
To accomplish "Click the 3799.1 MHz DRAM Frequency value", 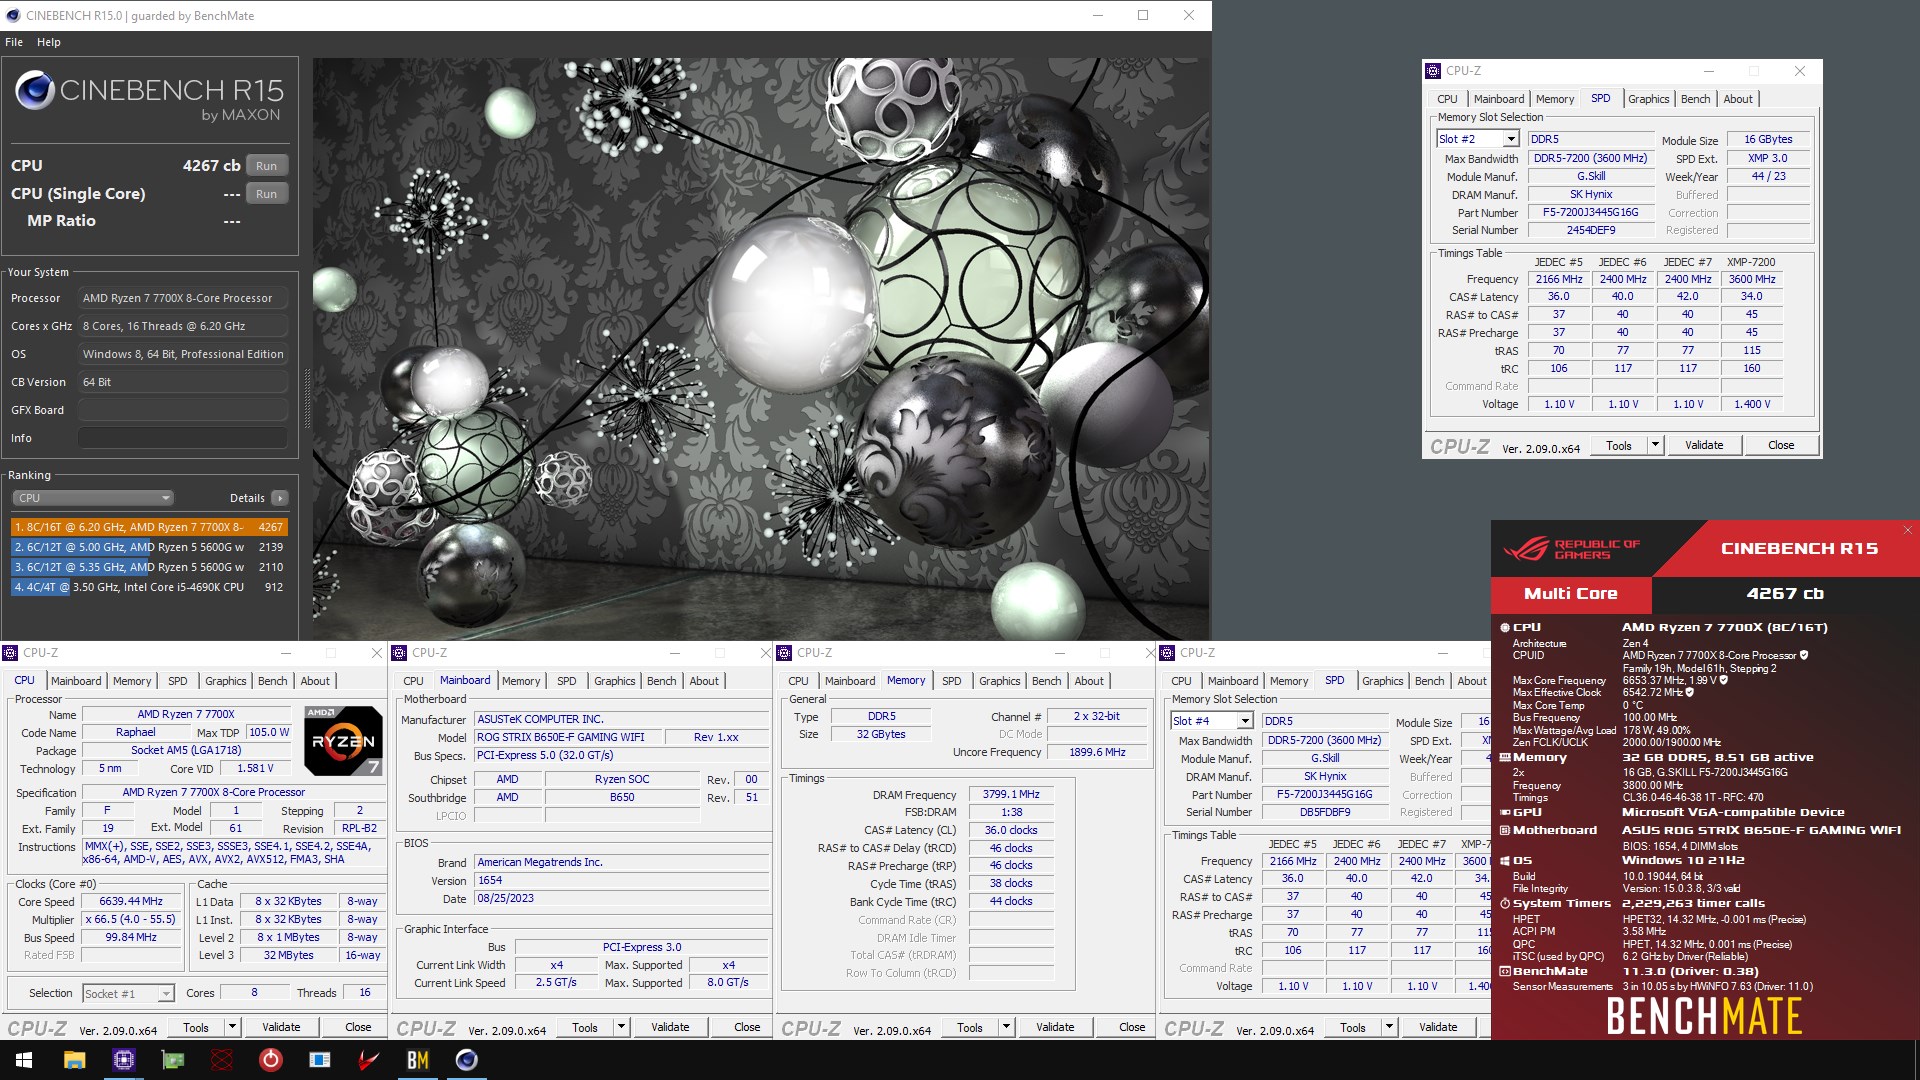I will click(x=1011, y=794).
